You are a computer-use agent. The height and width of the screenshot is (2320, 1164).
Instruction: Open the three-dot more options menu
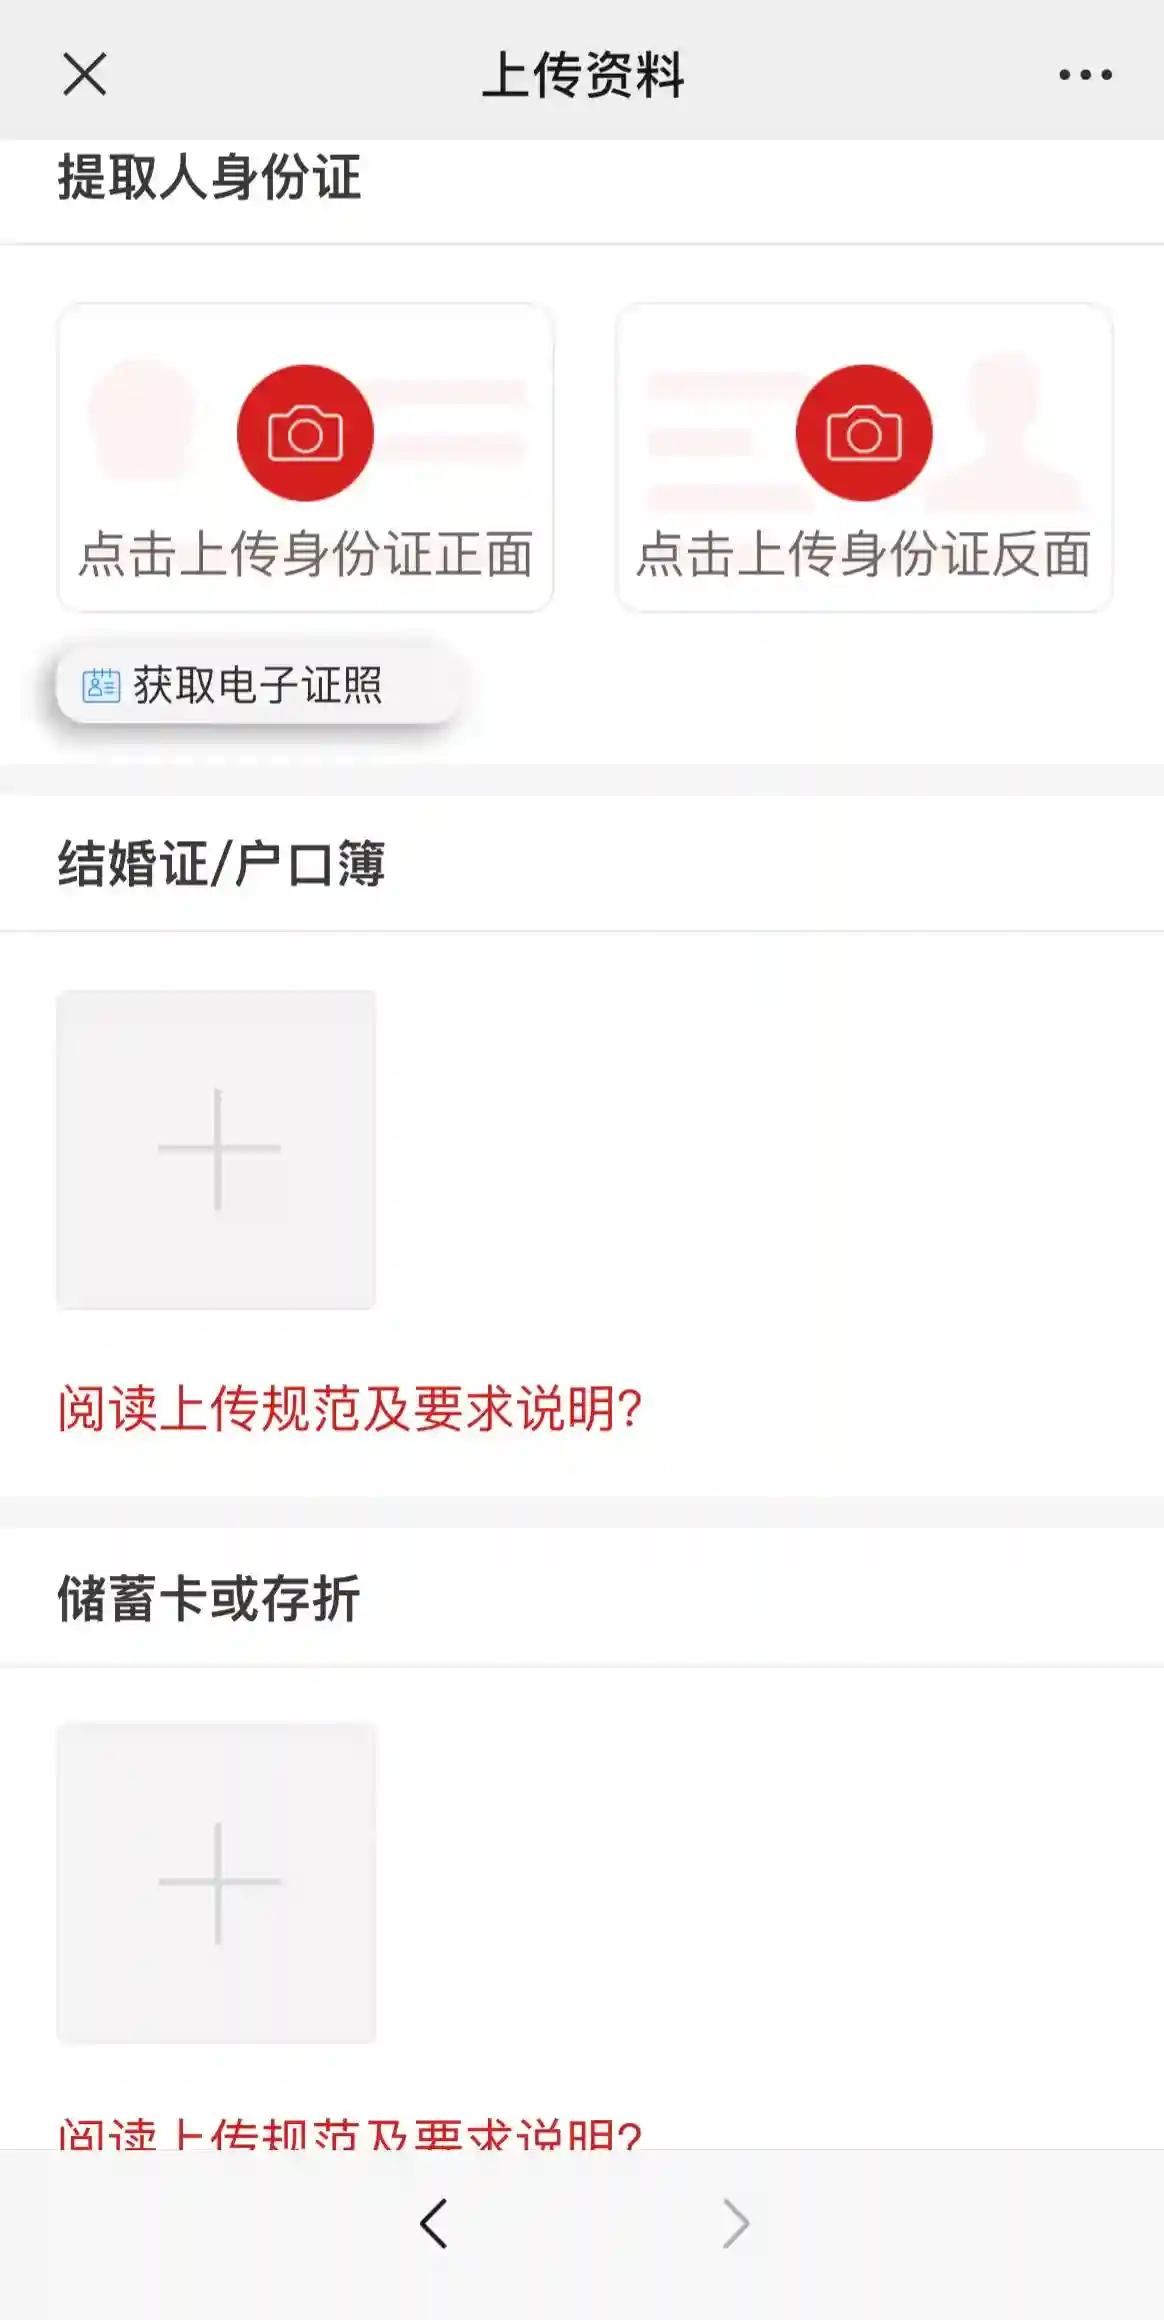(x=1085, y=75)
